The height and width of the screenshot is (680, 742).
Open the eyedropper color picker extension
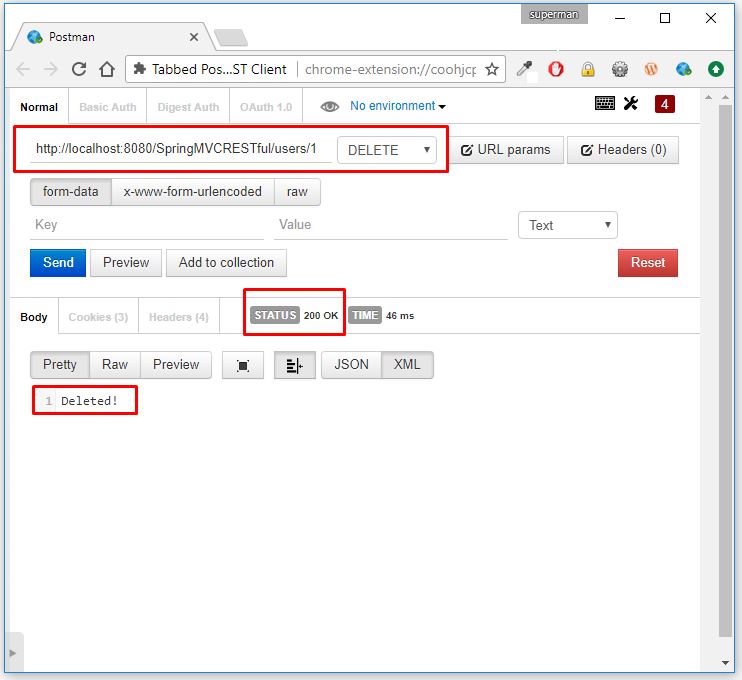point(524,69)
